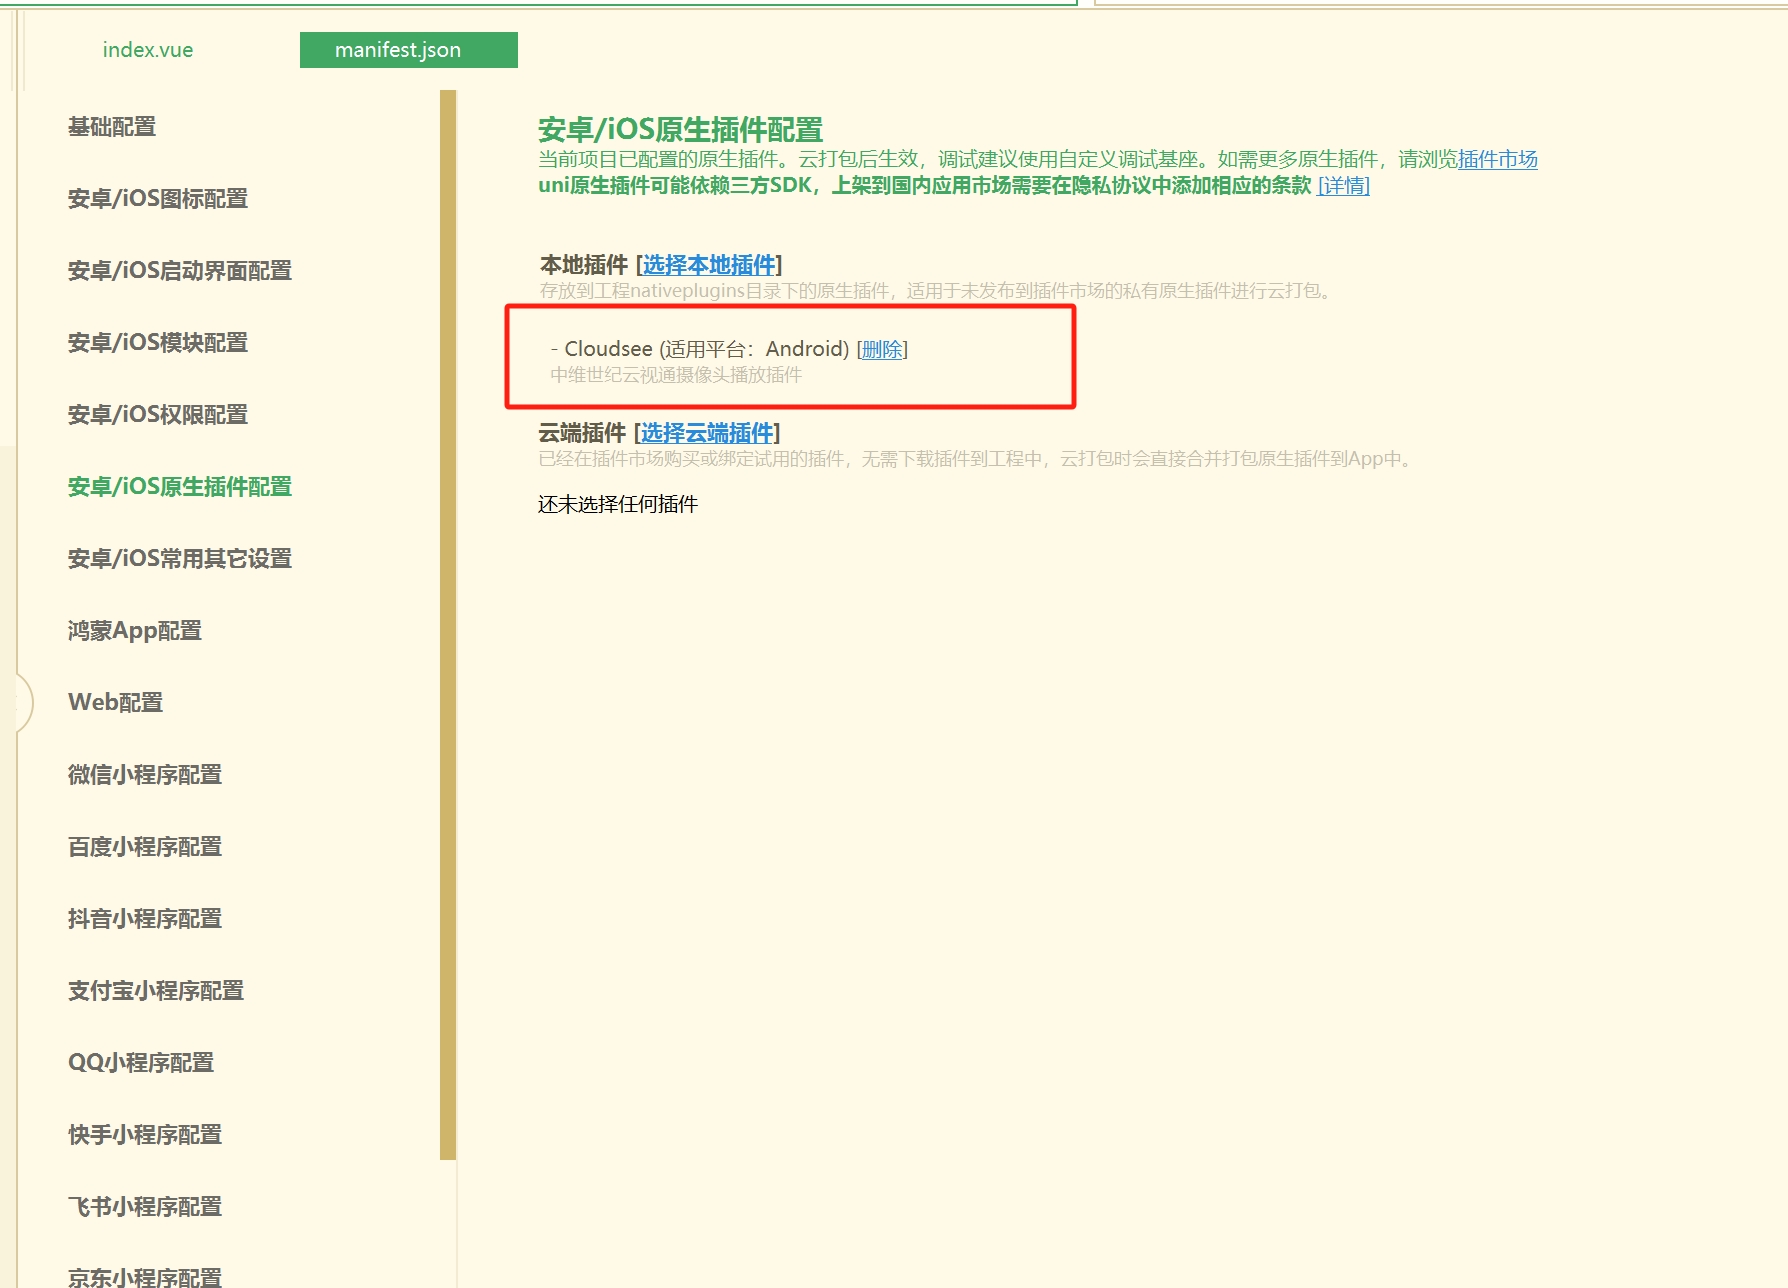This screenshot has width=1788, height=1288.
Task: Go to 安卓/iOS启动界面配置
Action: 180,271
